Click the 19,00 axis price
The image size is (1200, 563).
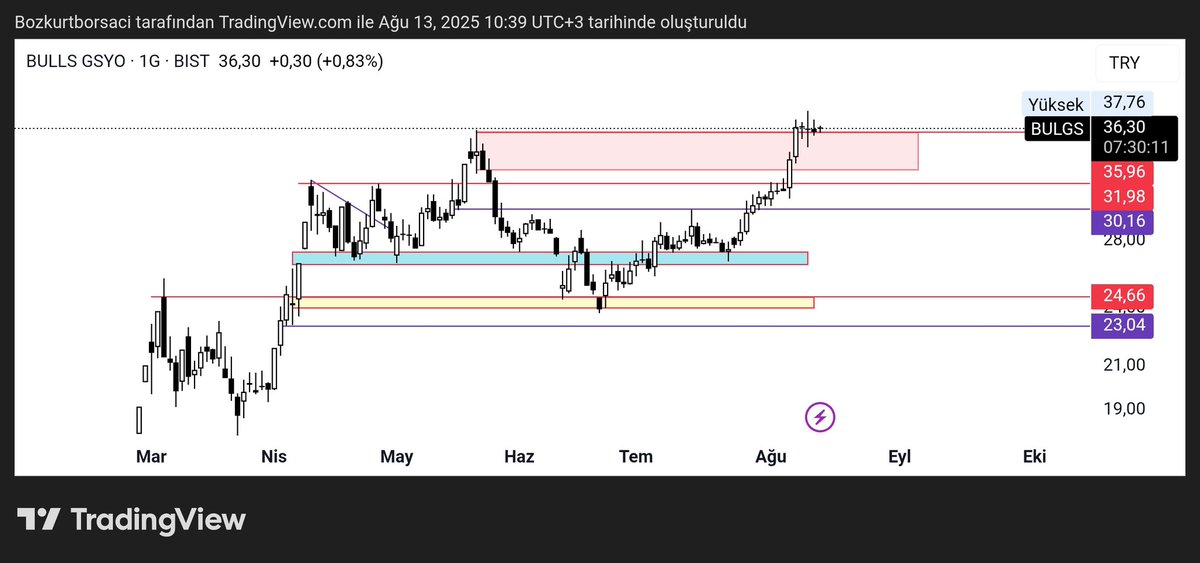point(1124,408)
